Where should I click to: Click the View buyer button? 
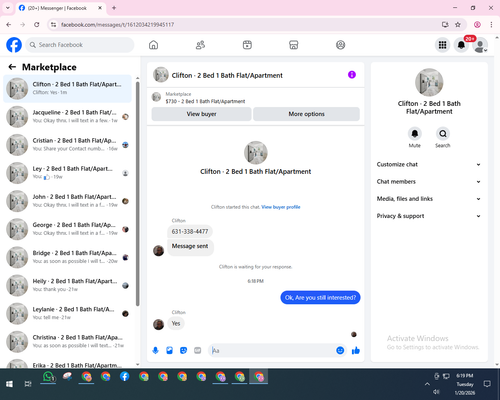(x=201, y=114)
